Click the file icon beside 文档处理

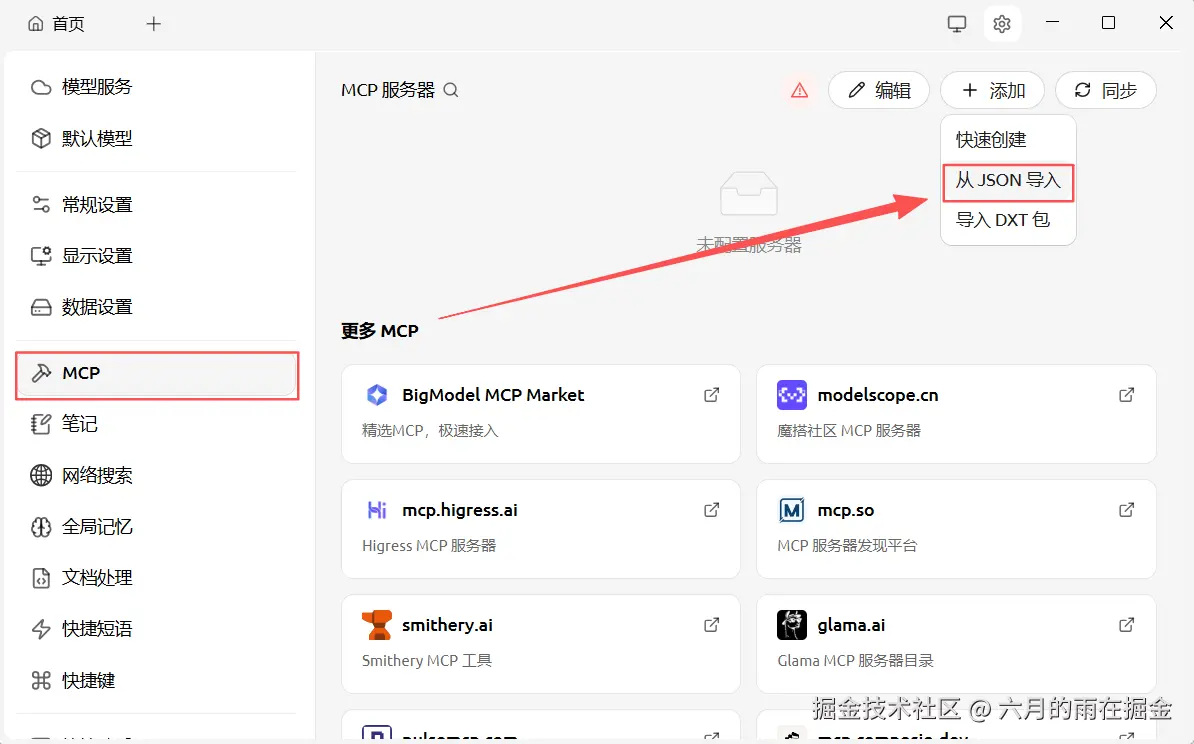tap(41, 578)
